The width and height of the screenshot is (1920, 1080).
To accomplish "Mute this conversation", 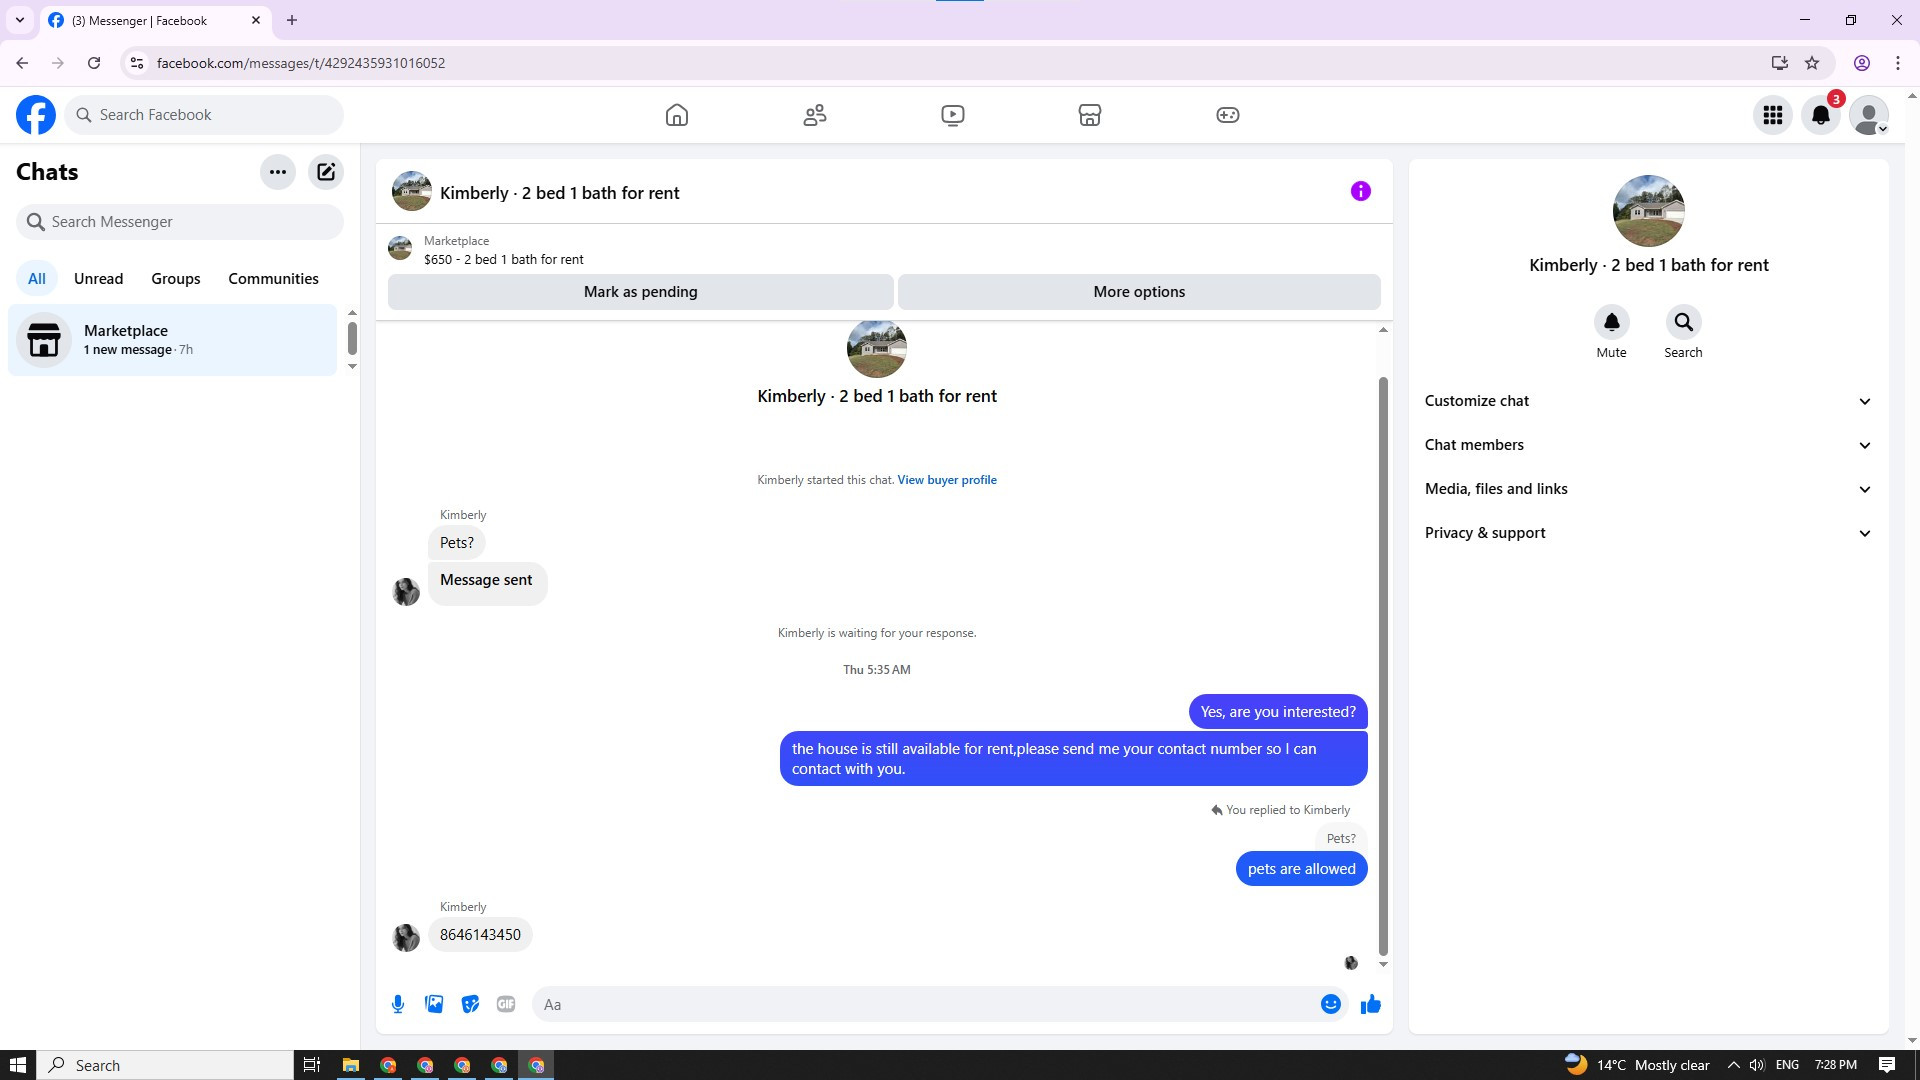I will click(1611, 323).
